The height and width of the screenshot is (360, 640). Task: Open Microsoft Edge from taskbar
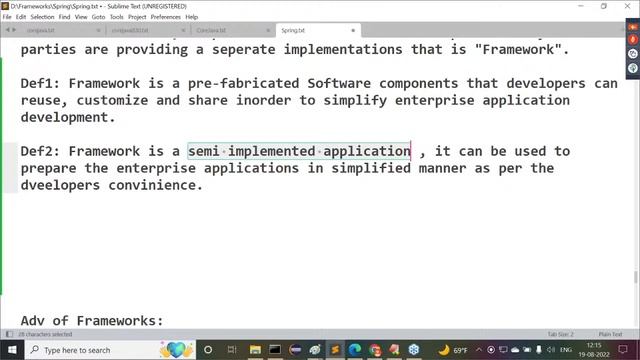pyautogui.click(x=355, y=350)
